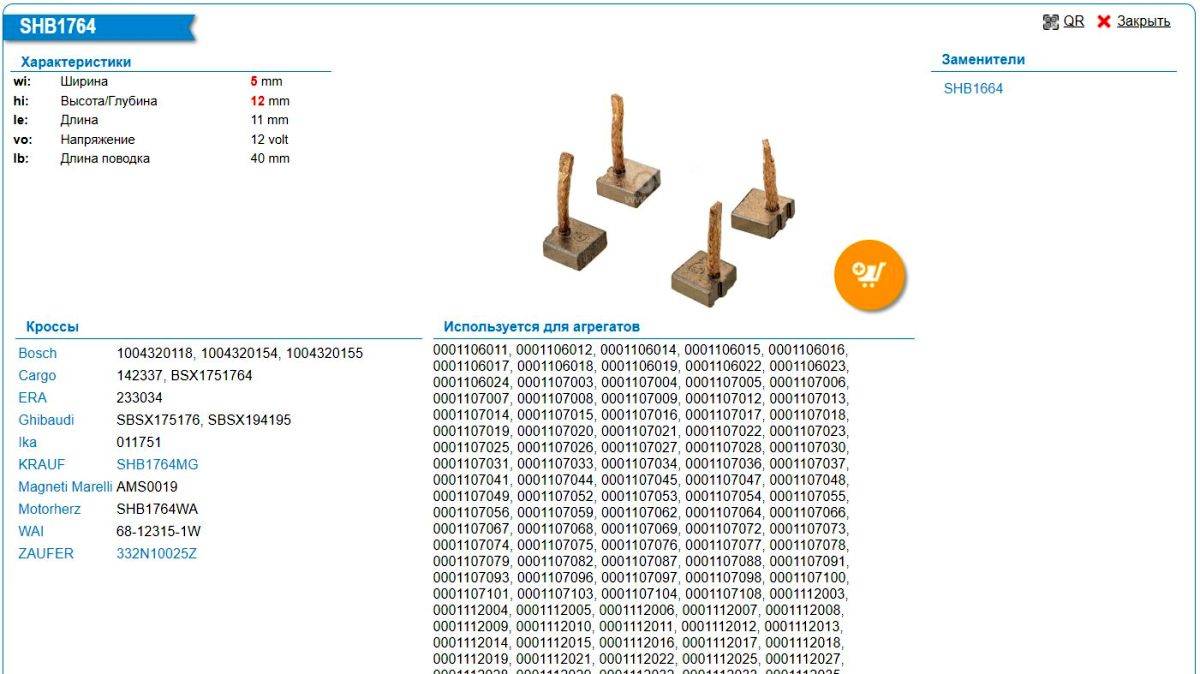Select the Motorherz brand link
The height and width of the screenshot is (674, 1200).
coord(49,509)
